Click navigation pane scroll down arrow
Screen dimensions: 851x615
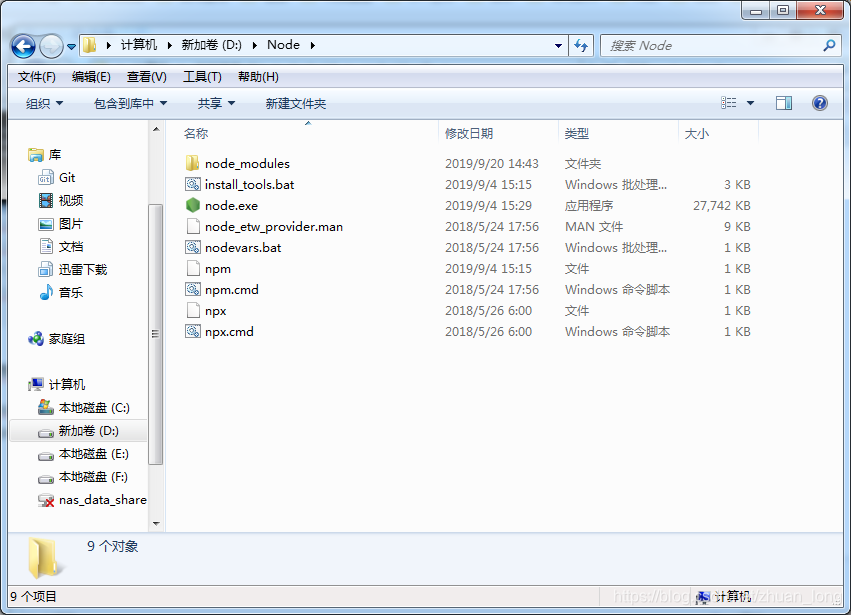[156, 523]
